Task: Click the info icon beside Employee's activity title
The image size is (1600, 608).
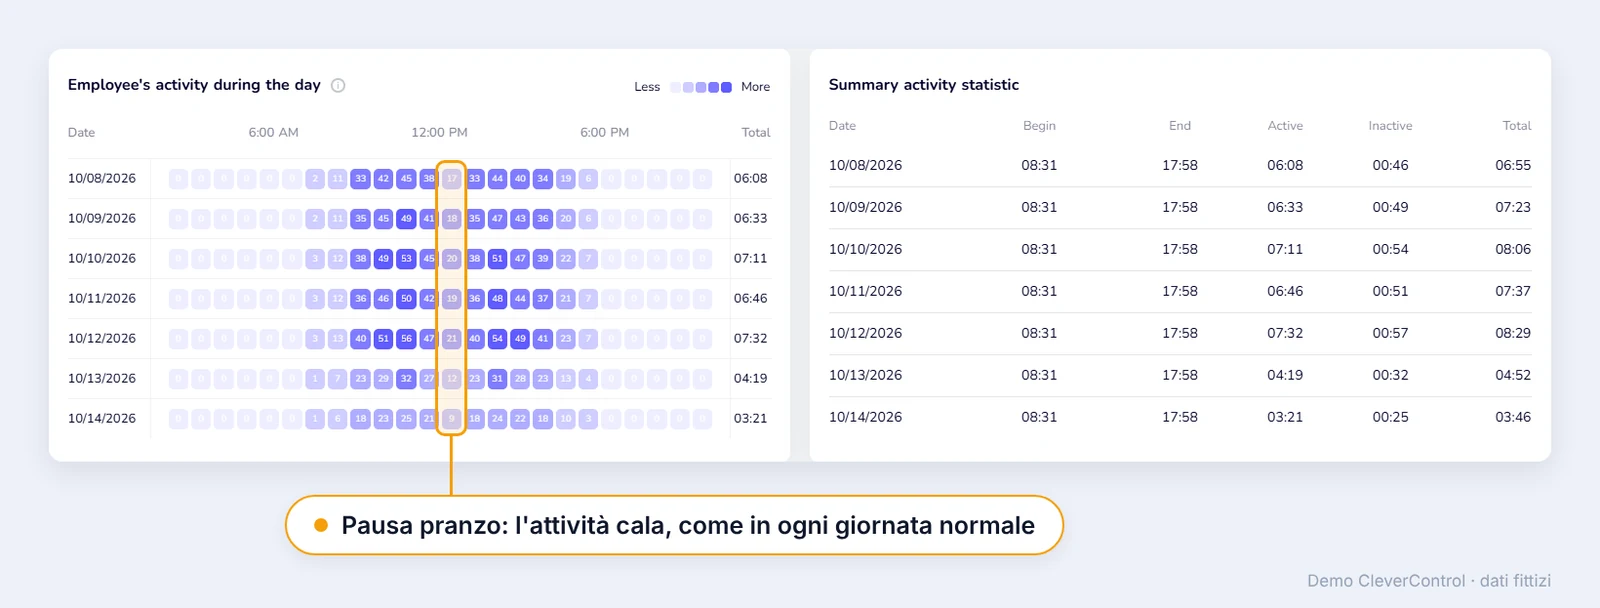Action: 338,85
